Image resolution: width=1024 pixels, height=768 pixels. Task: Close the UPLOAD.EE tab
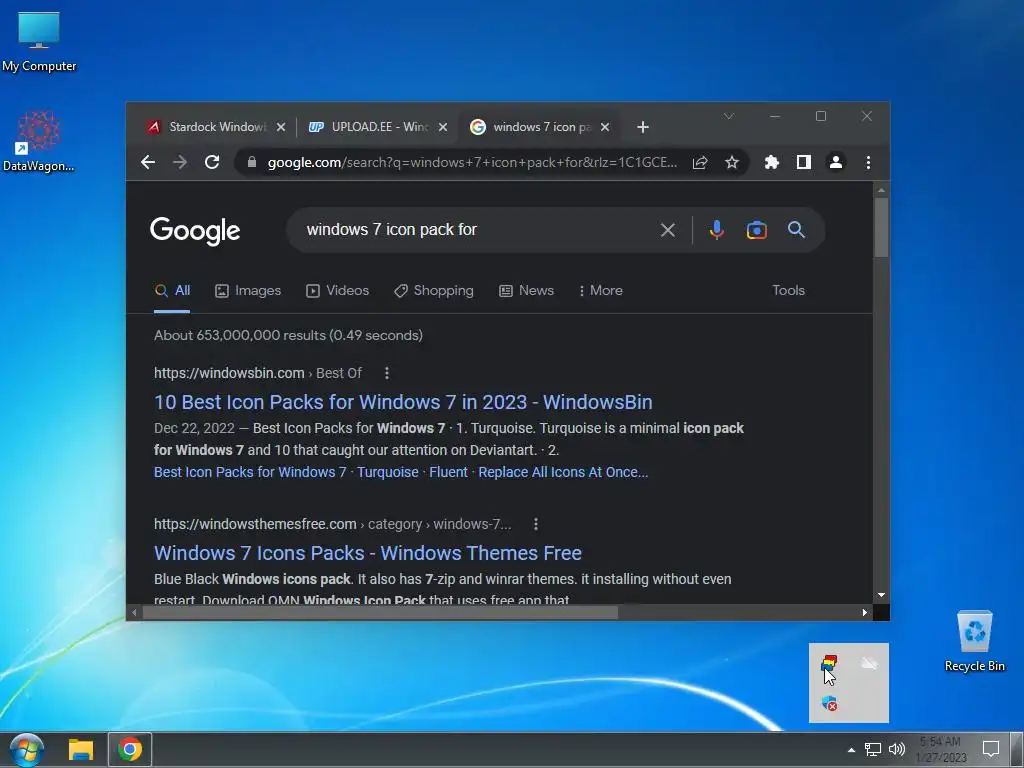pos(443,127)
